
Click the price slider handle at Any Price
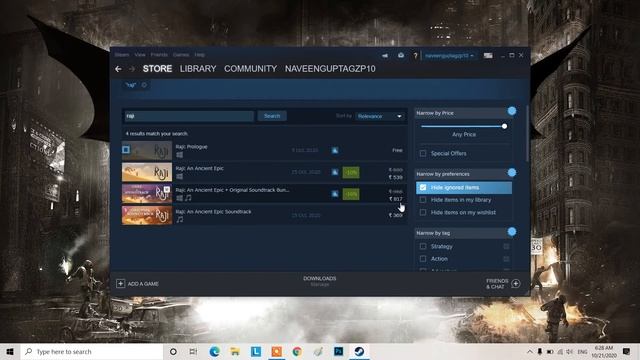click(504, 127)
